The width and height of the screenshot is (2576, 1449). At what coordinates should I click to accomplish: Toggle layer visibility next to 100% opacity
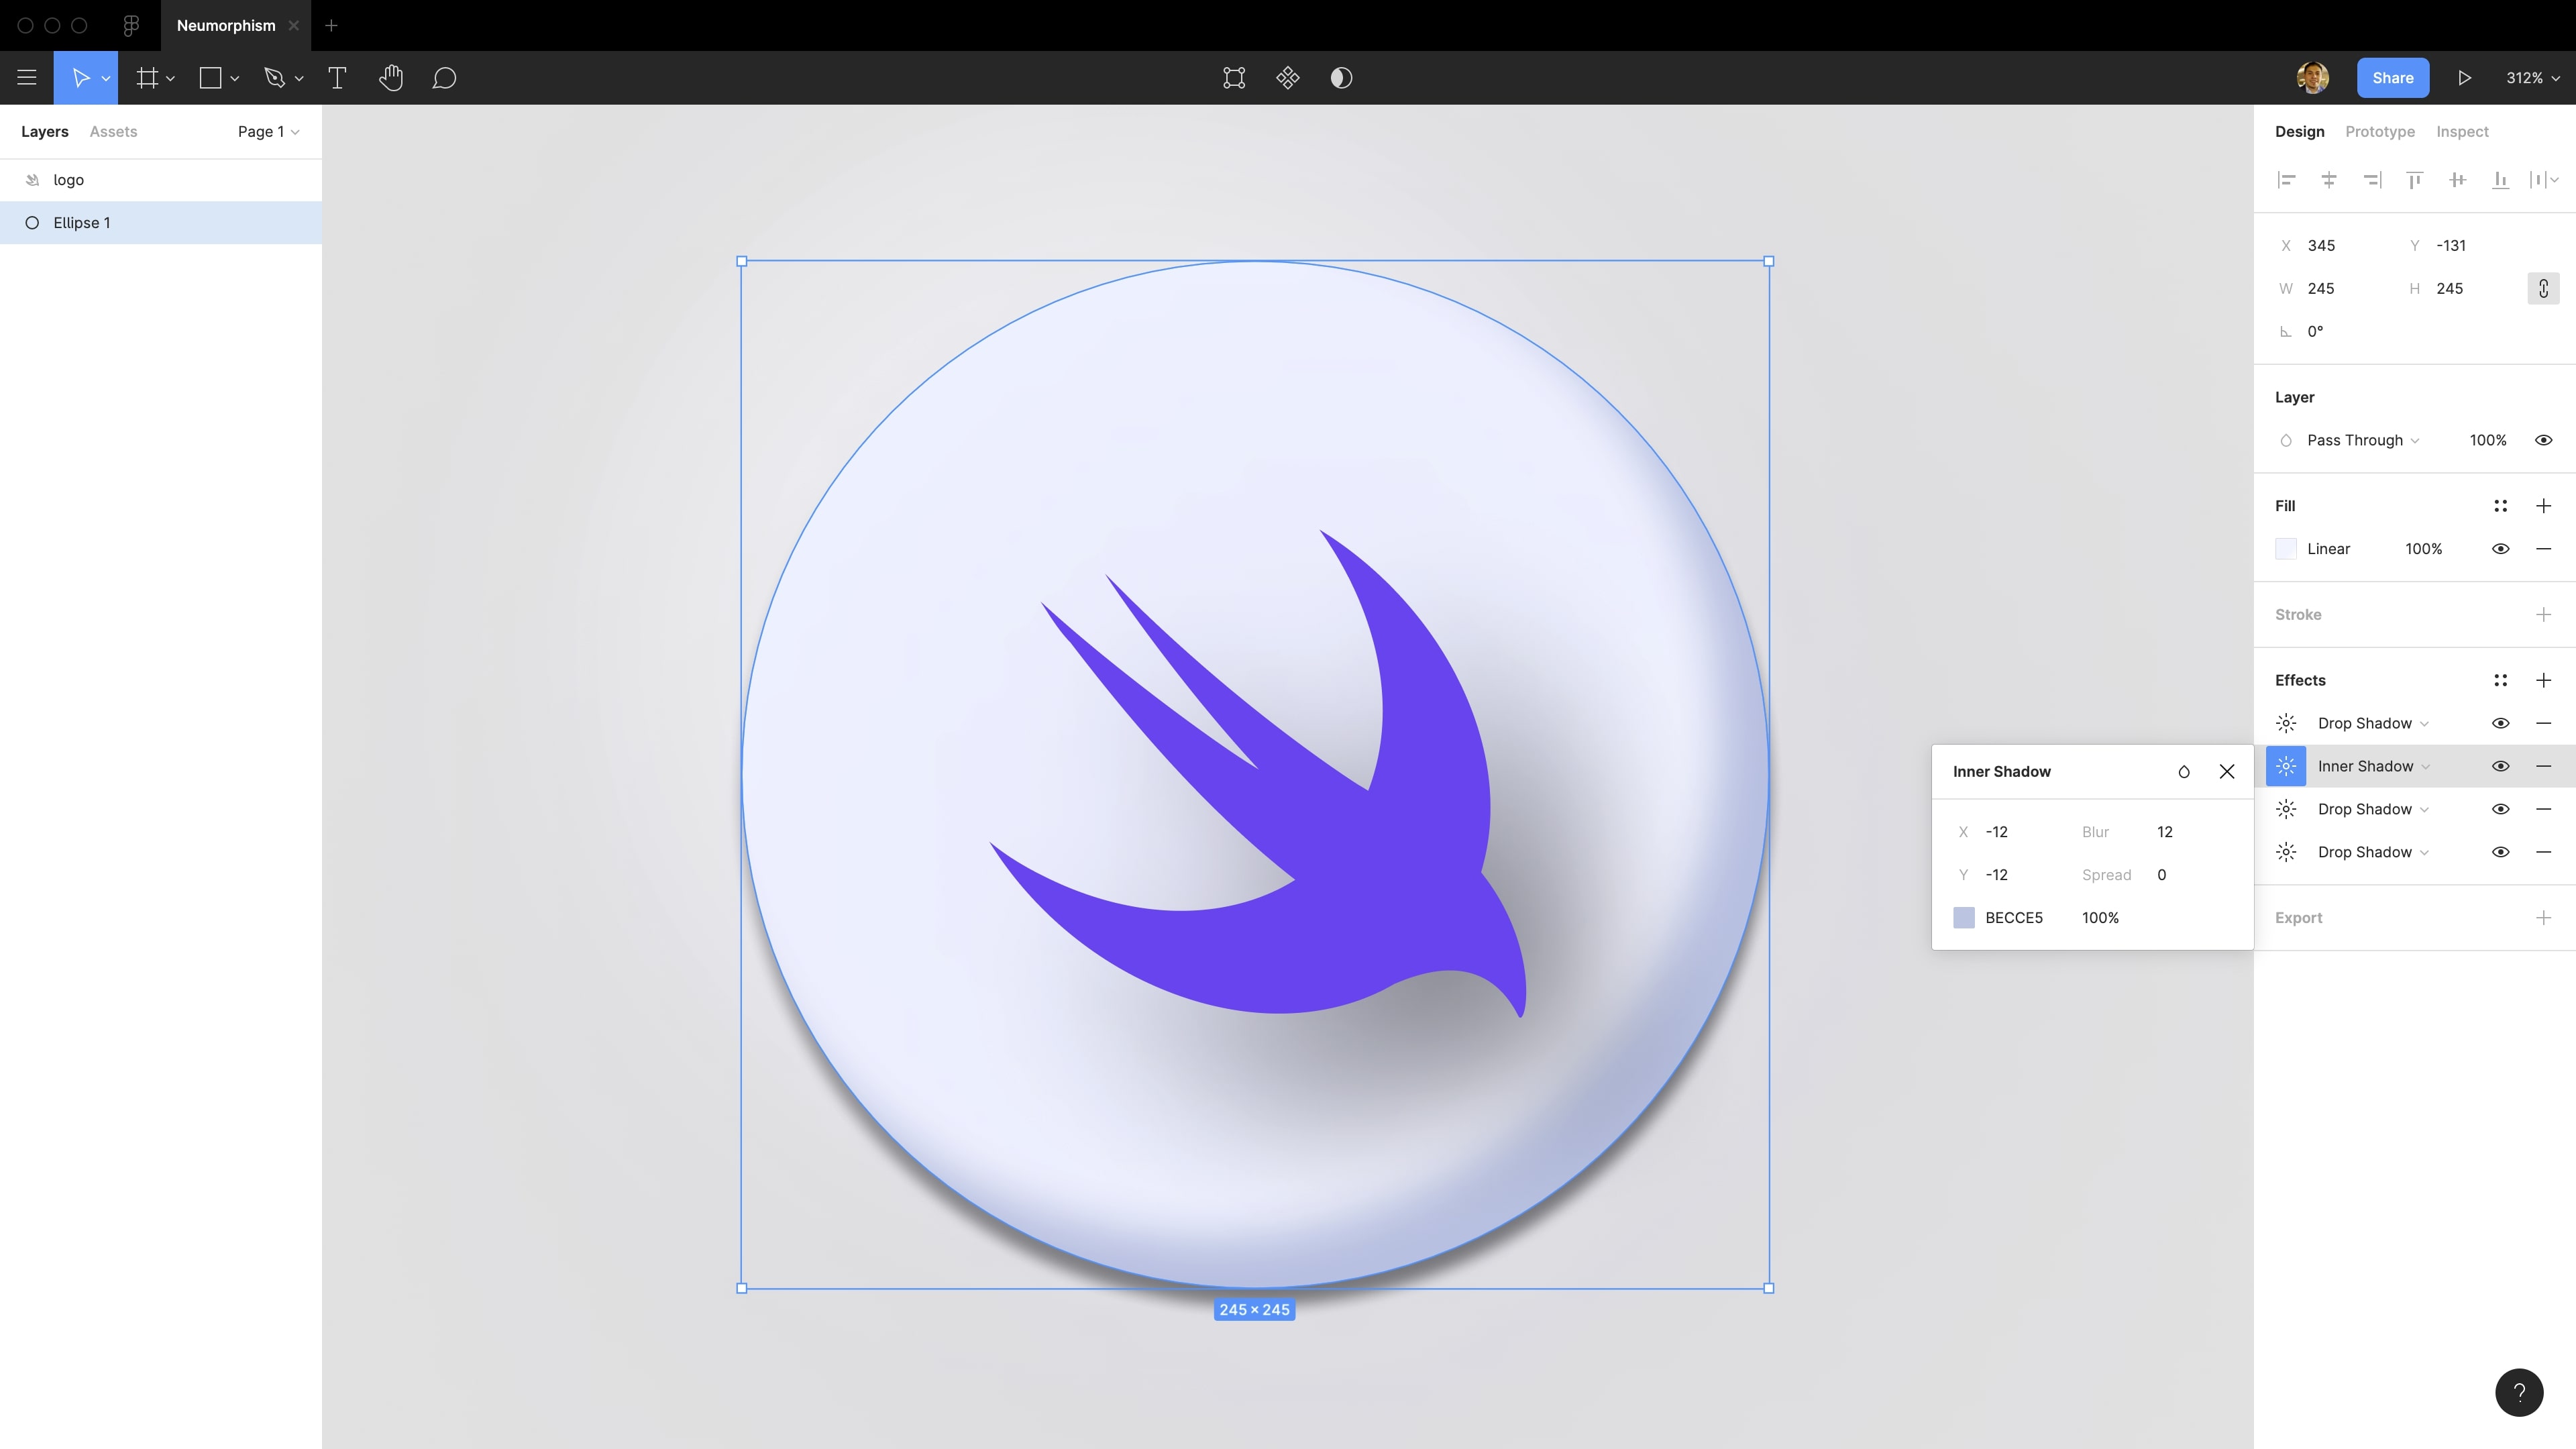pyautogui.click(x=2543, y=440)
